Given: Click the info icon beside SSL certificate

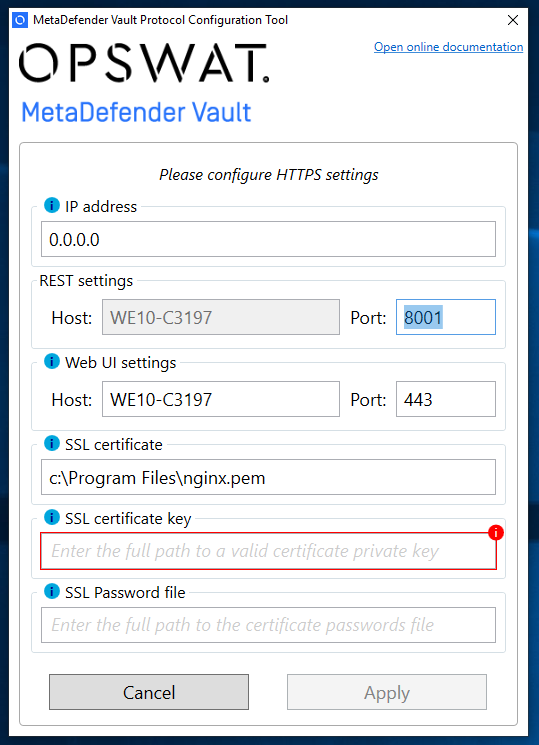Looking at the screenshot, I should point(52,443).
